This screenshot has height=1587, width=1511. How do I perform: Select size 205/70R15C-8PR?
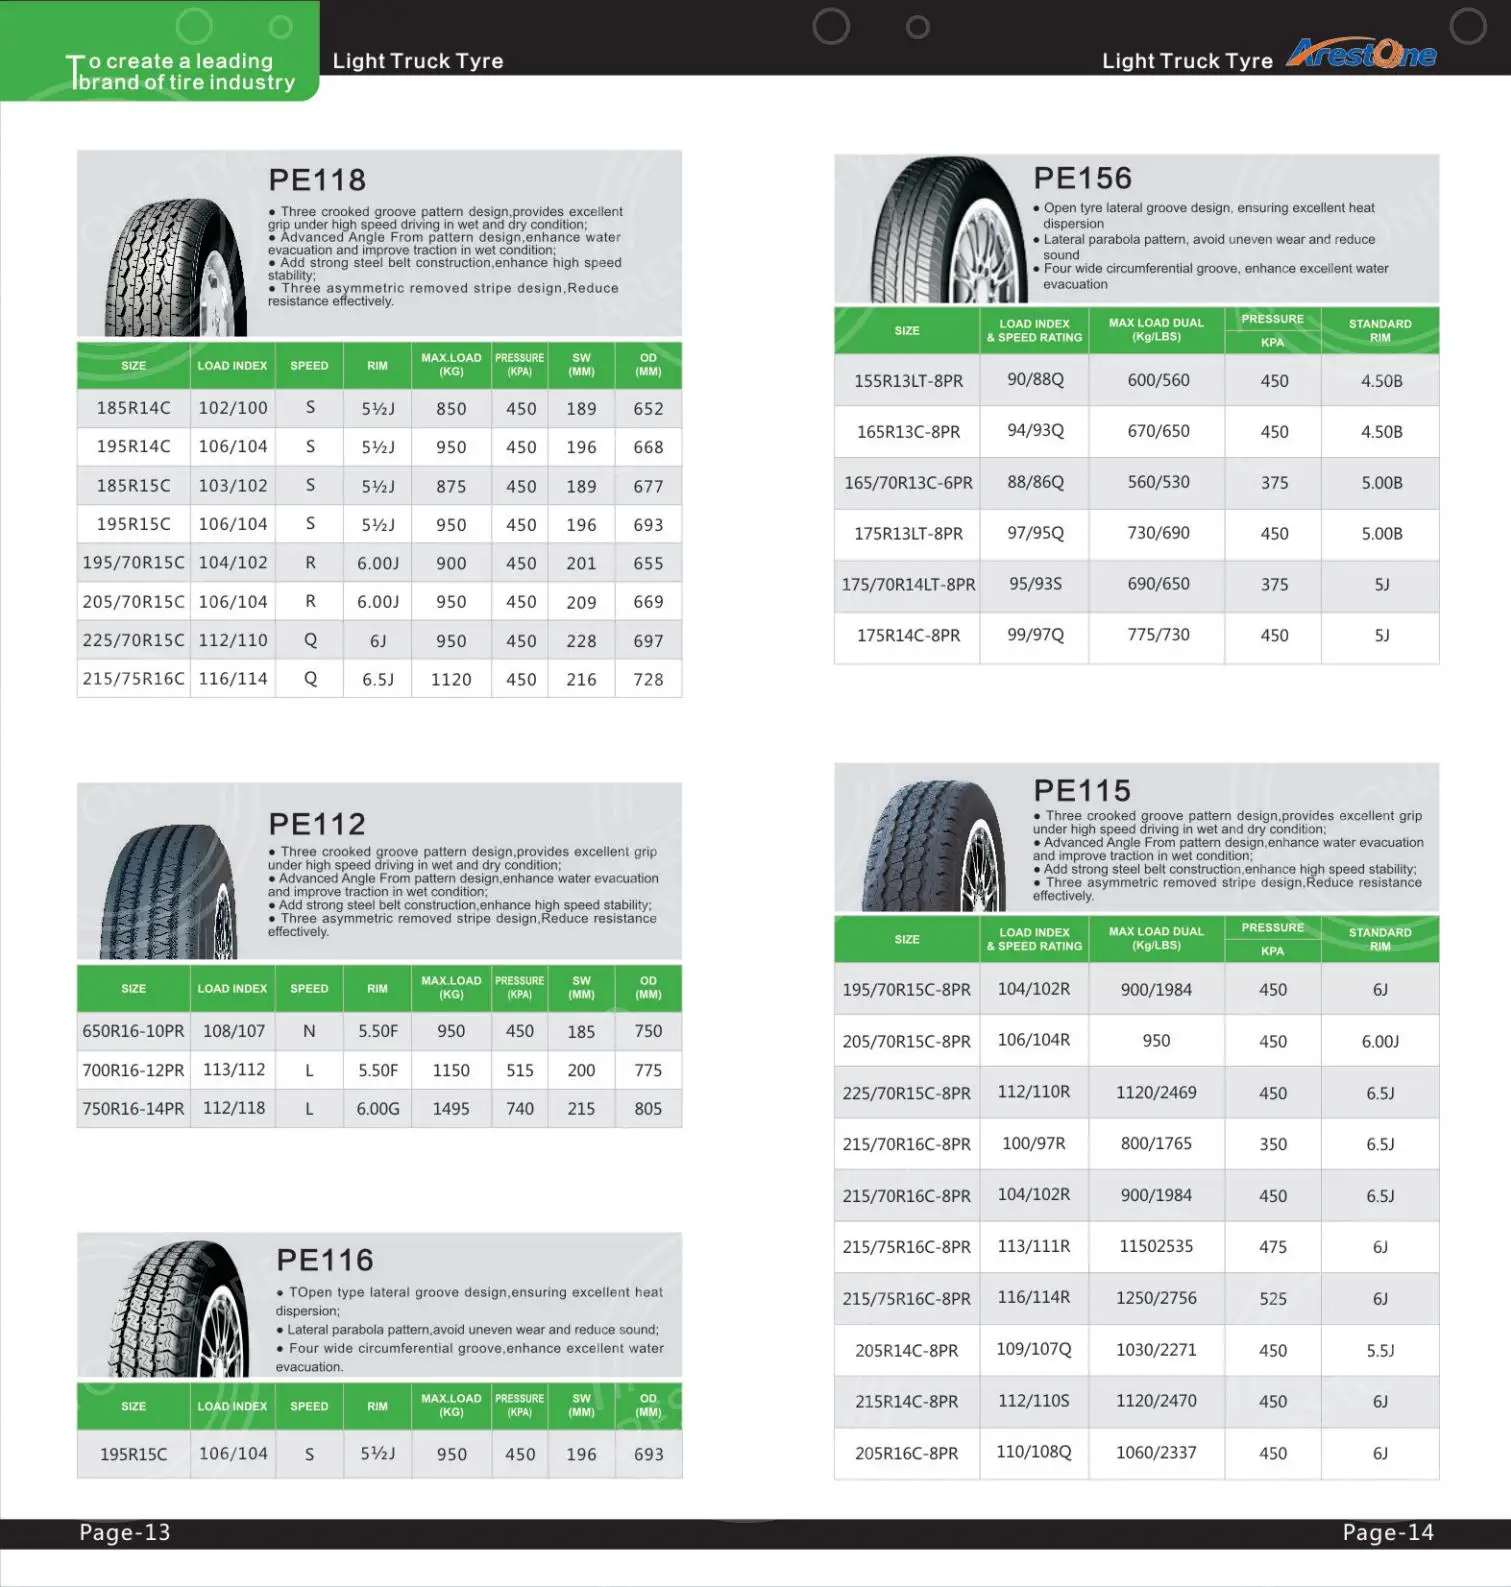click(906, 1041)
